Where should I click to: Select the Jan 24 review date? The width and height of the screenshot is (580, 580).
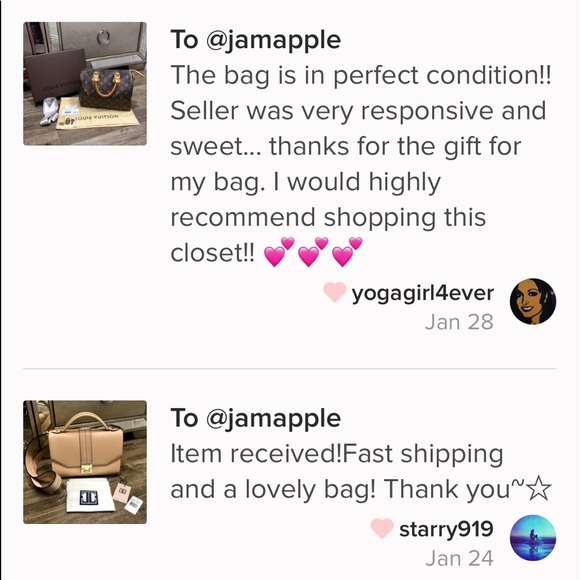click(x=459, y=558)
